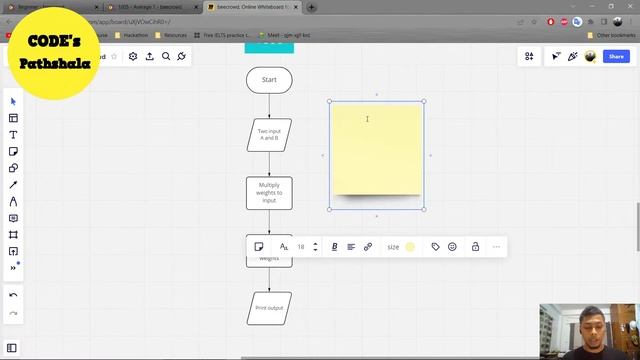Bookmark this page with the address bar star
Viewport: 640px width, 360px height.
click(534, 22)
